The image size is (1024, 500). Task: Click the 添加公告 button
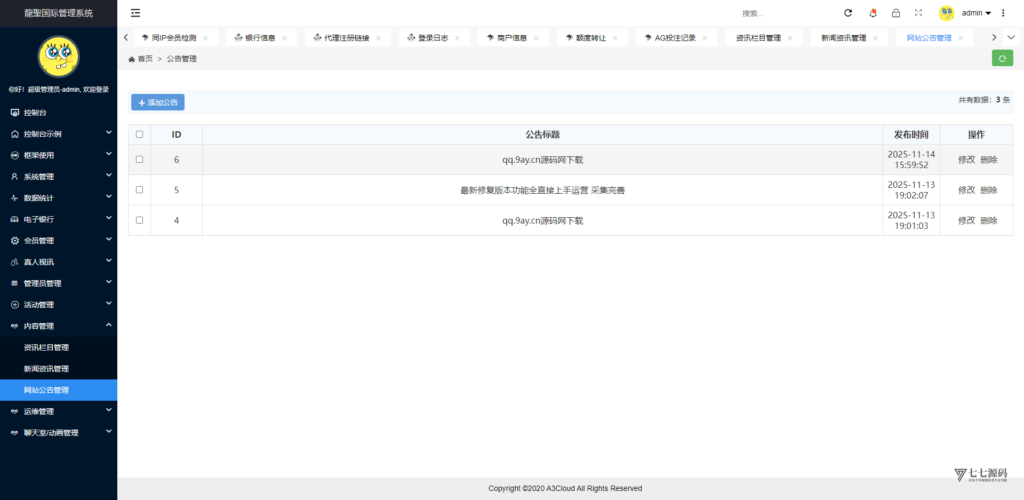[x=158, y=102]
